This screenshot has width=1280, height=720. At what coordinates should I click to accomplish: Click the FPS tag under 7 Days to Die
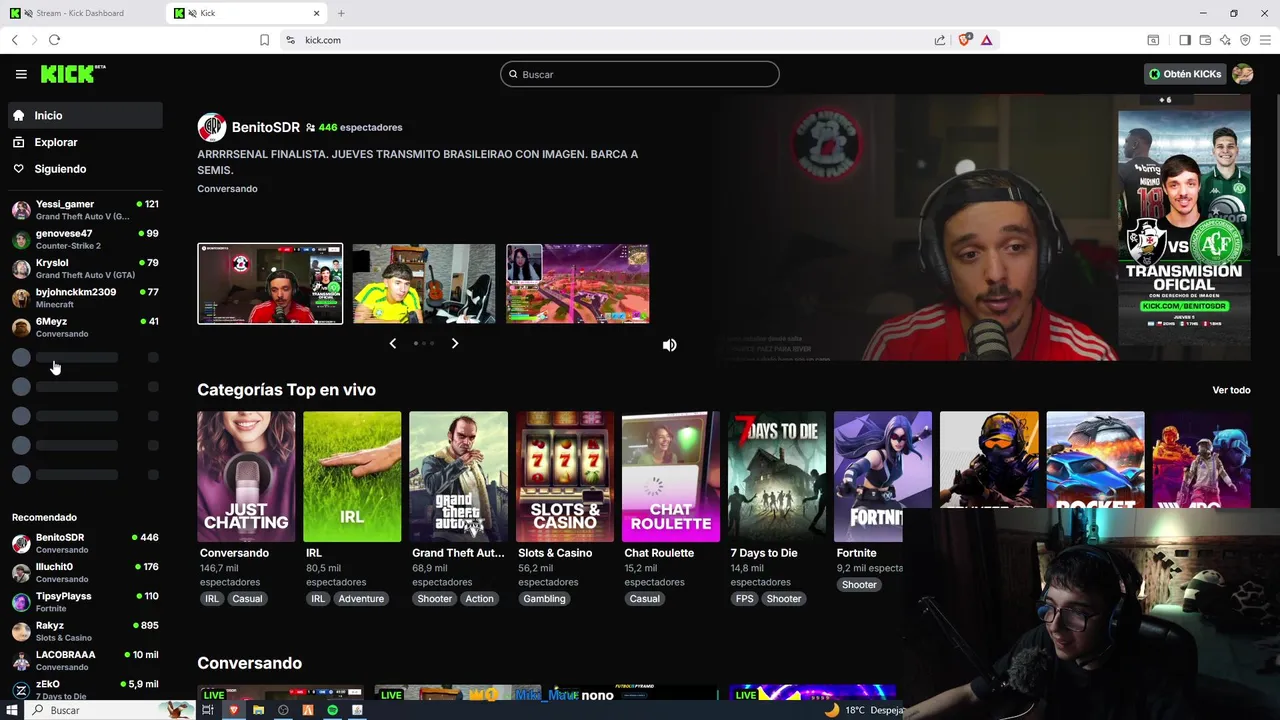click(x=744, y=599)
